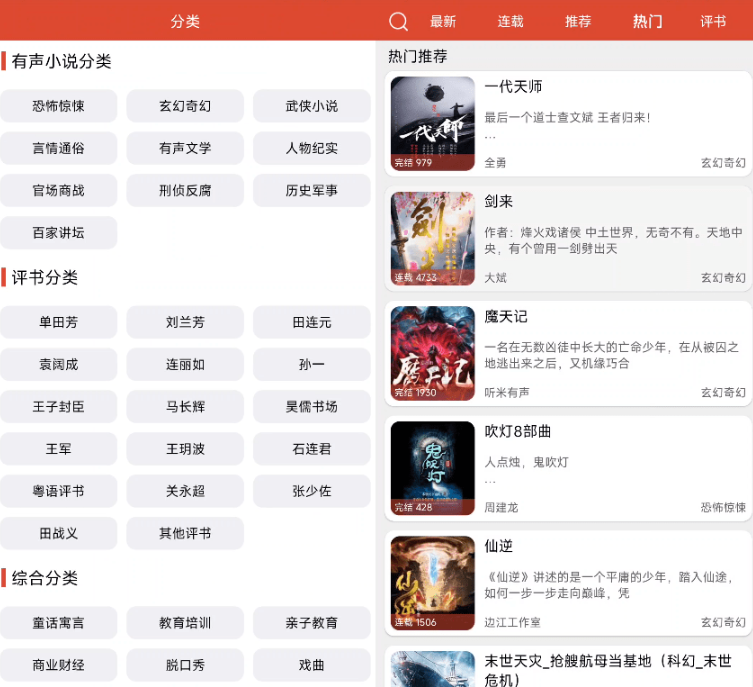The image size is (753, 687).
Task: Tap the 魔天记 cover image
Action: (433, 353)
